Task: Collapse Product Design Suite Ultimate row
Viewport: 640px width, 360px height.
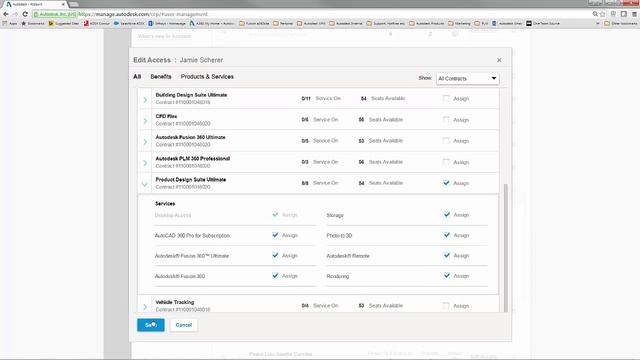Action: point(144,184)
